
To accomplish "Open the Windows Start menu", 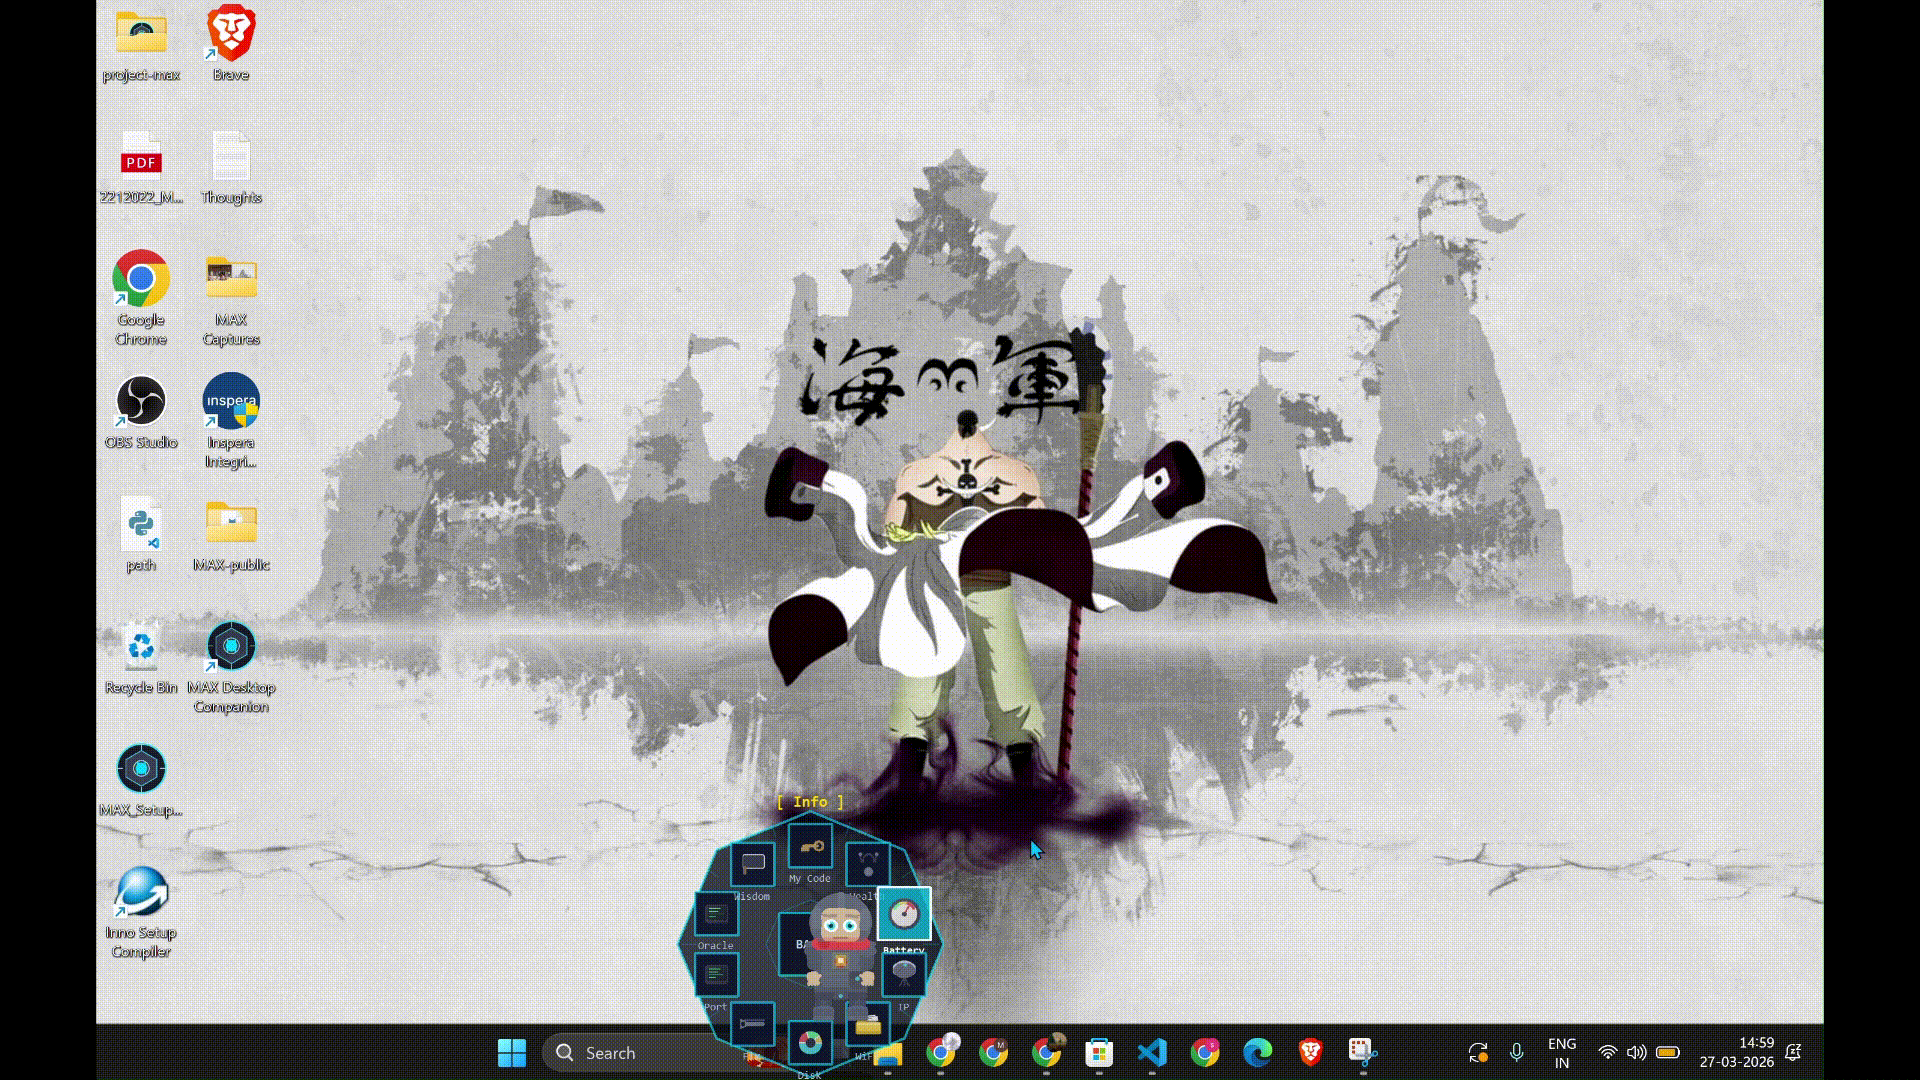I will pos(512,1052).
